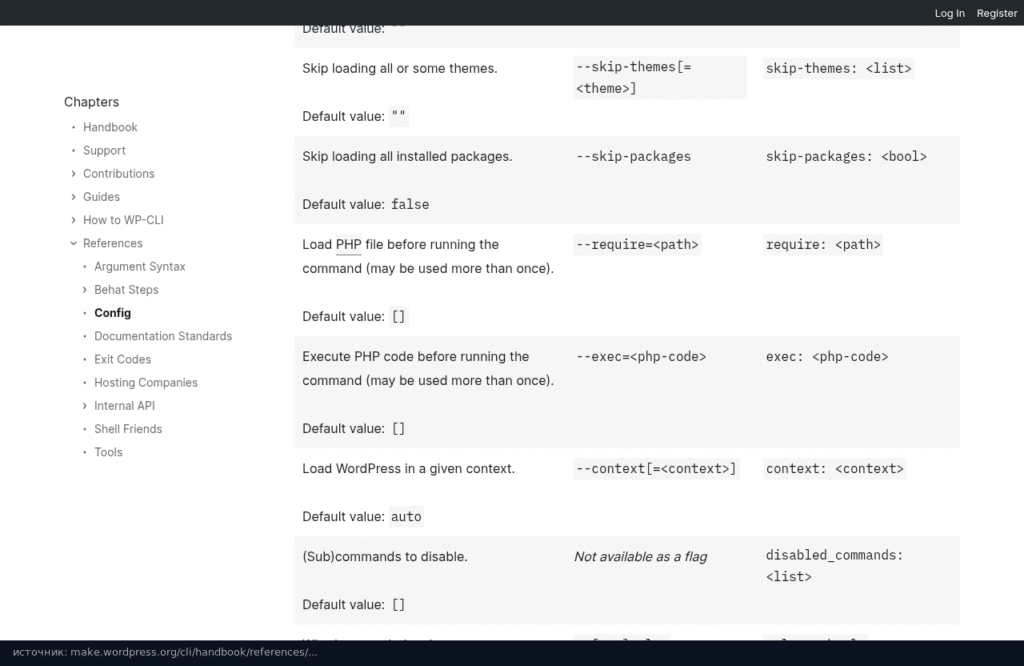Image resolution: width=1024 pixels, height=666 pixels.
Task: Open the Register link
Action: click(x=997, y=13)
